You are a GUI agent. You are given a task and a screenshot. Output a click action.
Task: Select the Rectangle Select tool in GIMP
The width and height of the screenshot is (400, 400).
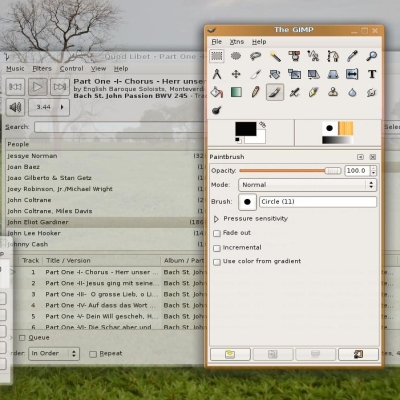tap(217, 56)
